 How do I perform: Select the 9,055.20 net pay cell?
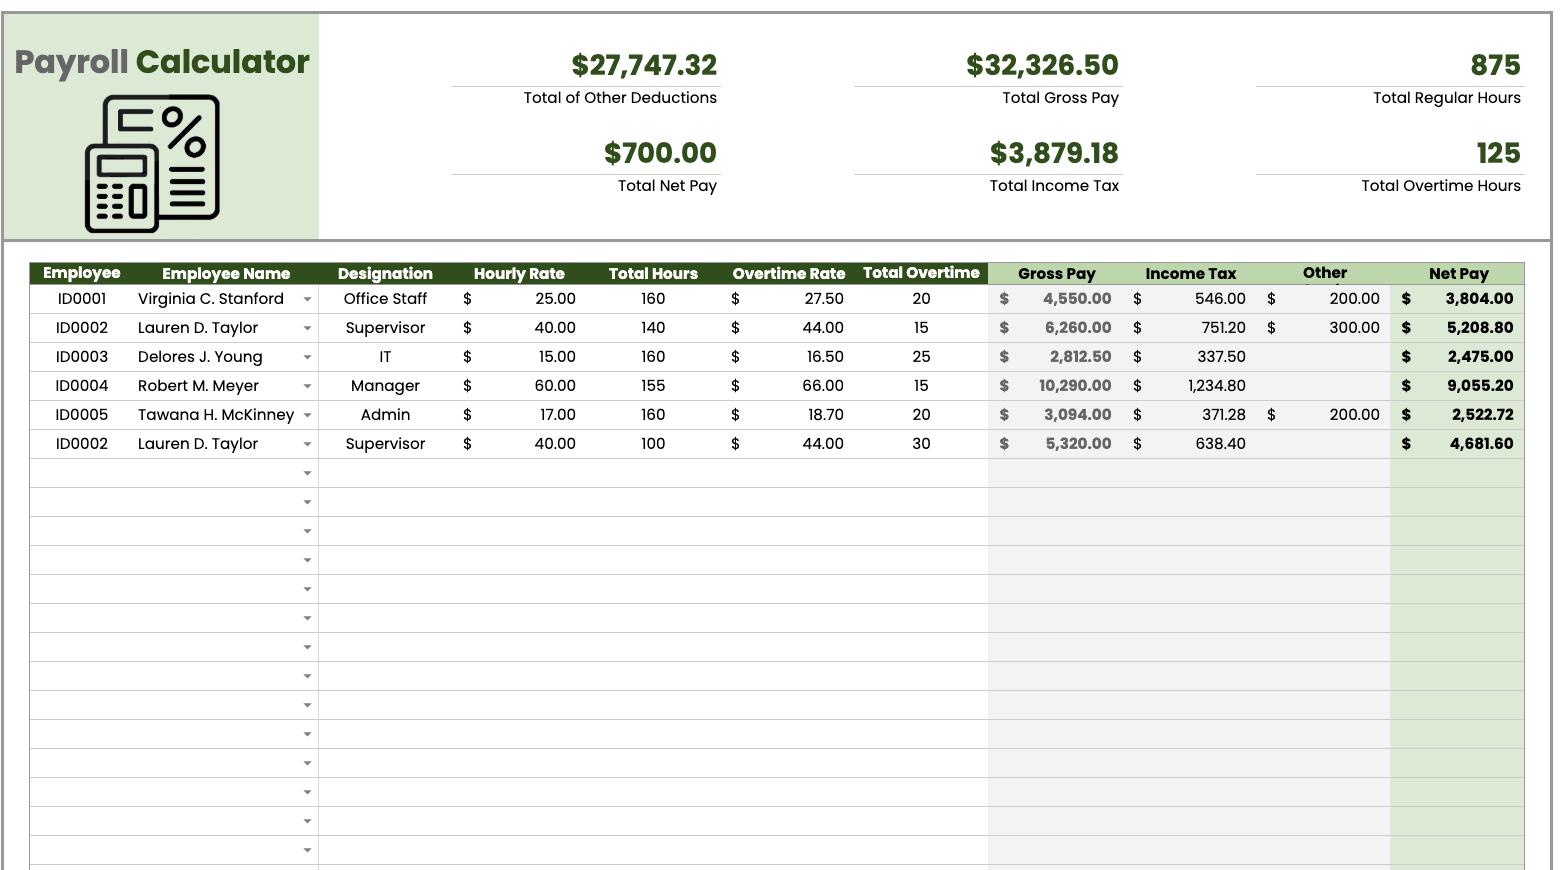[1458, 386]
